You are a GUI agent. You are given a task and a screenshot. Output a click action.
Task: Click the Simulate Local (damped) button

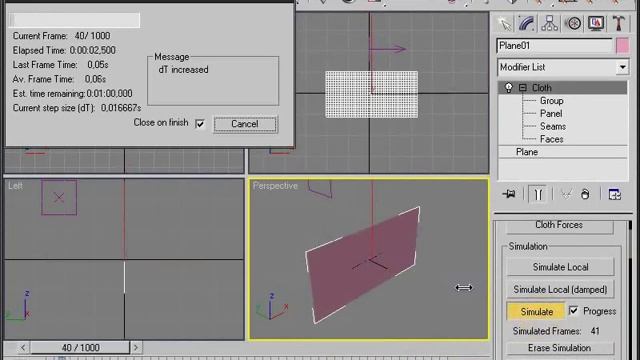pos(560,289)
